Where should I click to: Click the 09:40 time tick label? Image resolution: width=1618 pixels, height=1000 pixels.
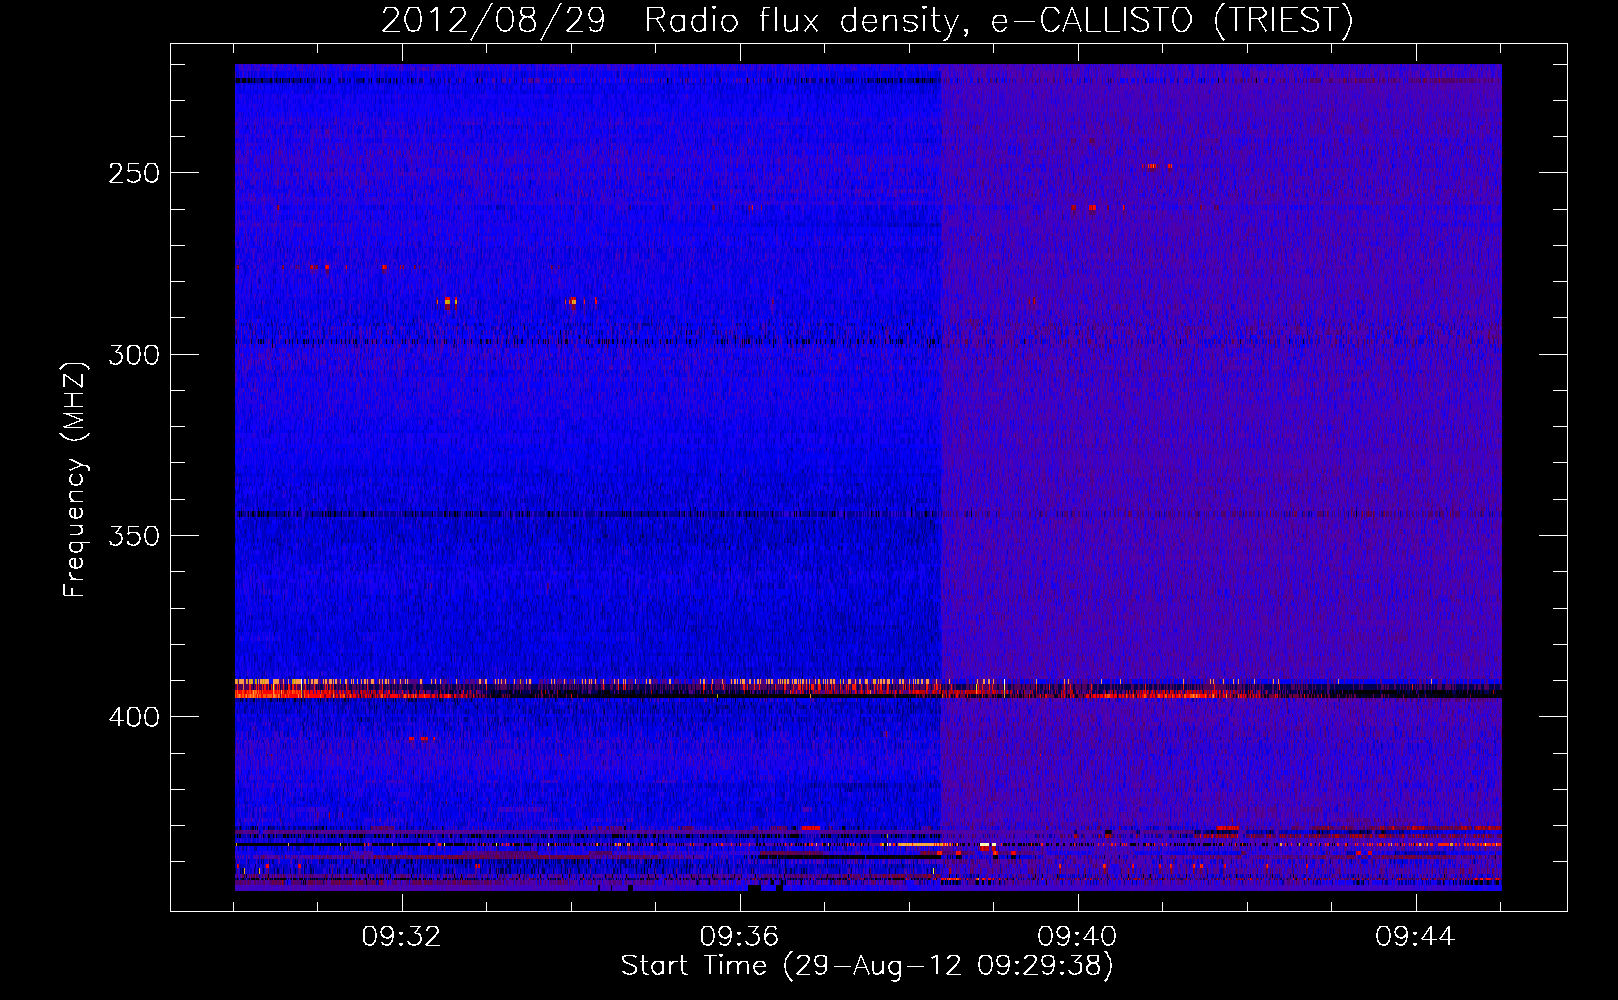[x=1077, y=937]
